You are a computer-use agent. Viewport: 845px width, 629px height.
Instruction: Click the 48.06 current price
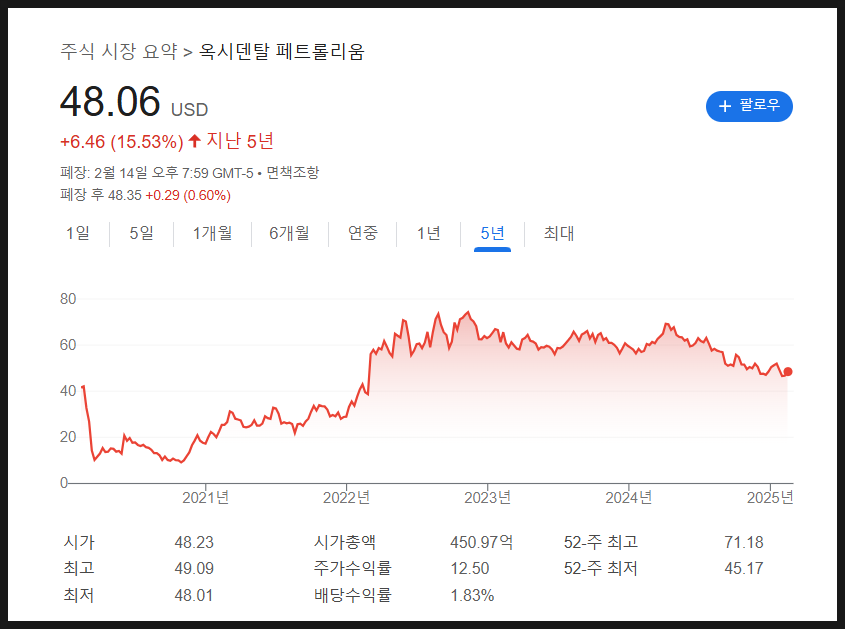[110, 101]
